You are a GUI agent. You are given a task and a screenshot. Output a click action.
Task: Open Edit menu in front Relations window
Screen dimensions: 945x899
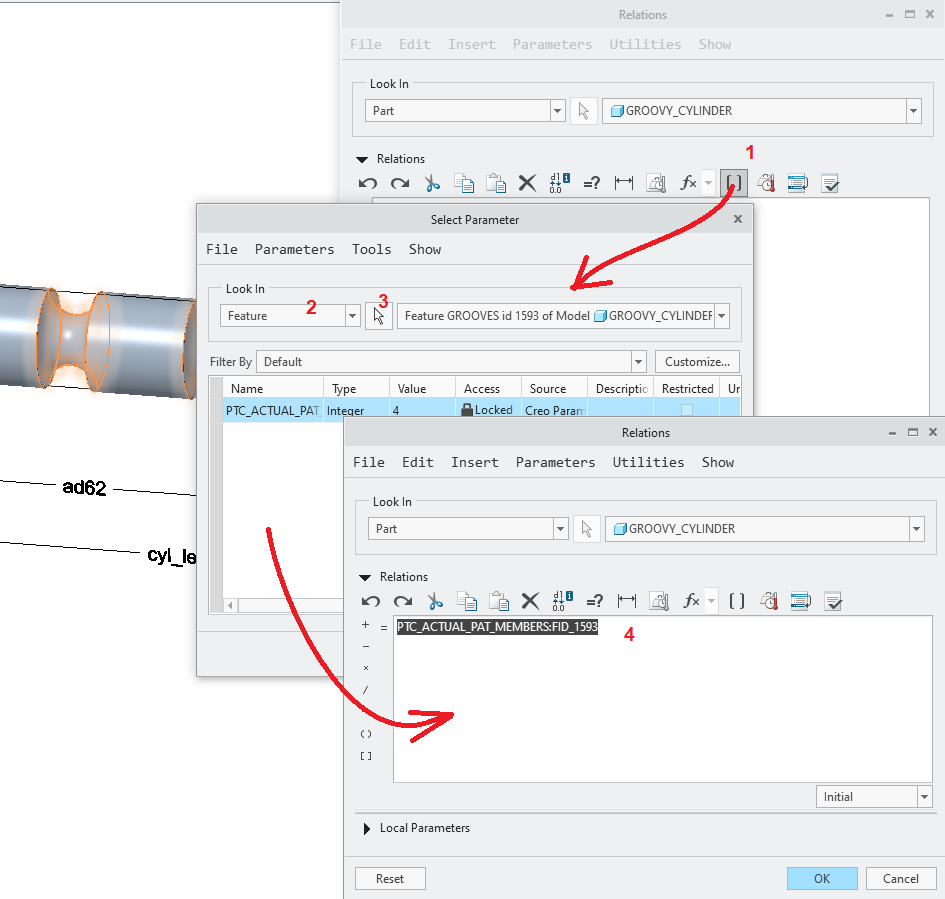(x=418, y=463)
